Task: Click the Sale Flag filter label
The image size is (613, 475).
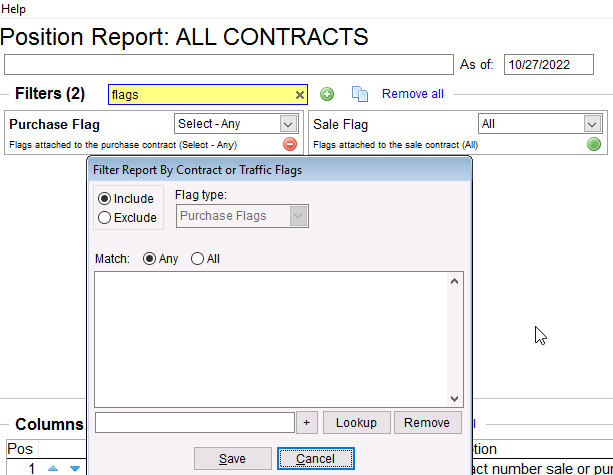Action: point(341,124)
